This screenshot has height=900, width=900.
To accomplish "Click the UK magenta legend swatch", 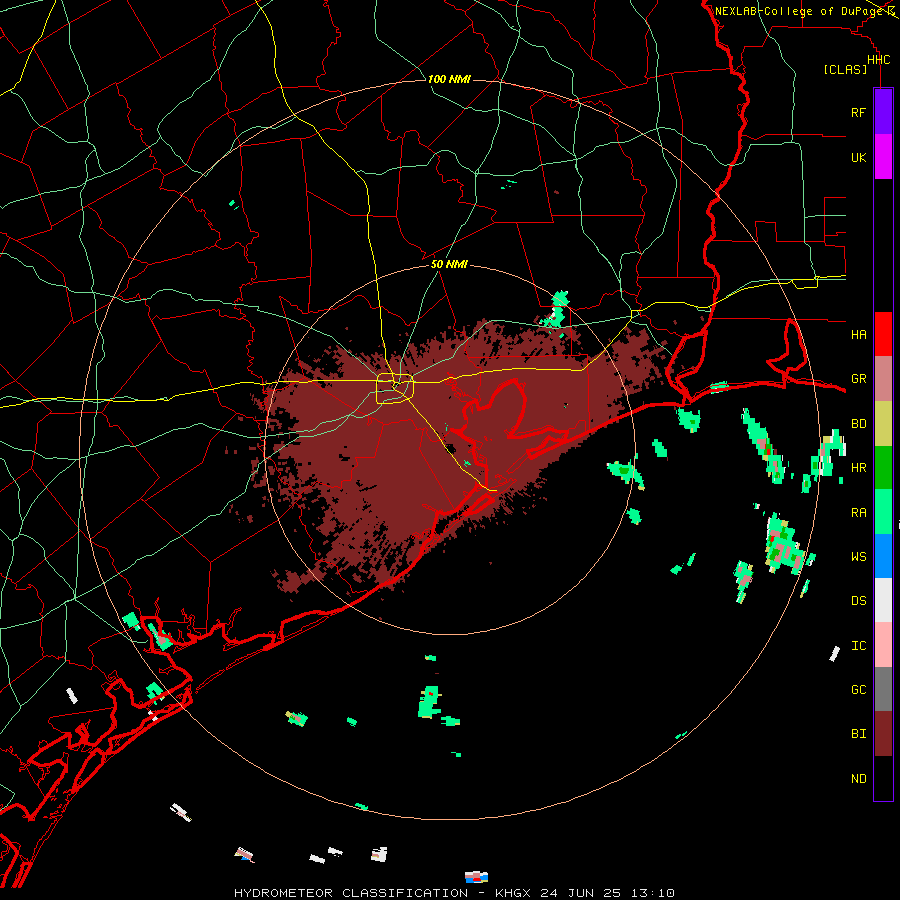I will point(883,157).
